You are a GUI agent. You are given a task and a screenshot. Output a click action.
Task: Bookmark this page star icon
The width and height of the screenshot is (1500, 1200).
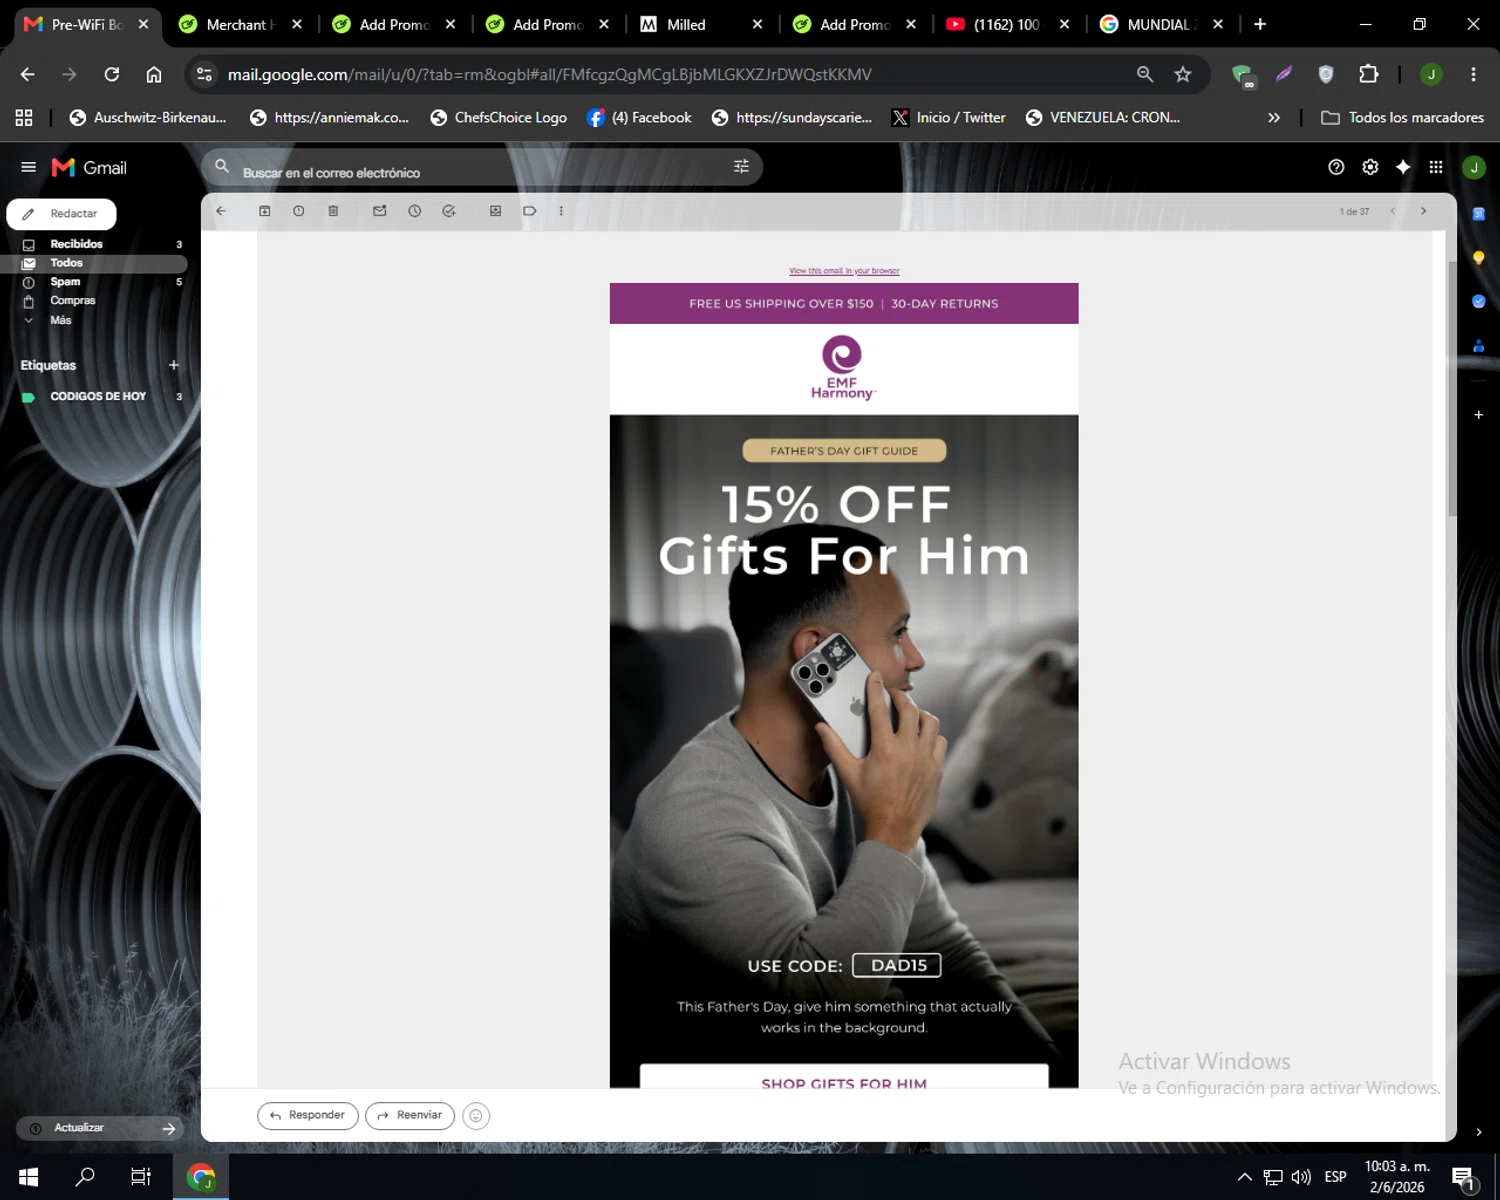1183,74
